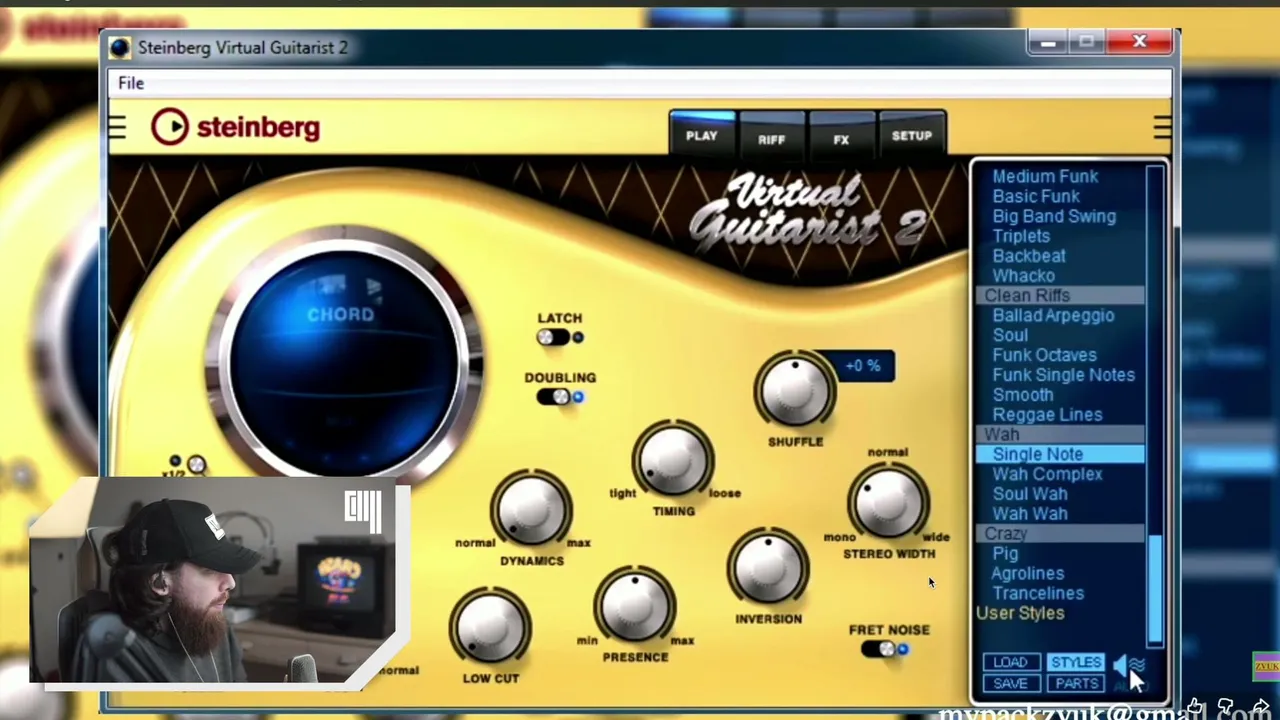1280x720 pixels.
Task: Click the Wah category header
Action: [1060, 434]
